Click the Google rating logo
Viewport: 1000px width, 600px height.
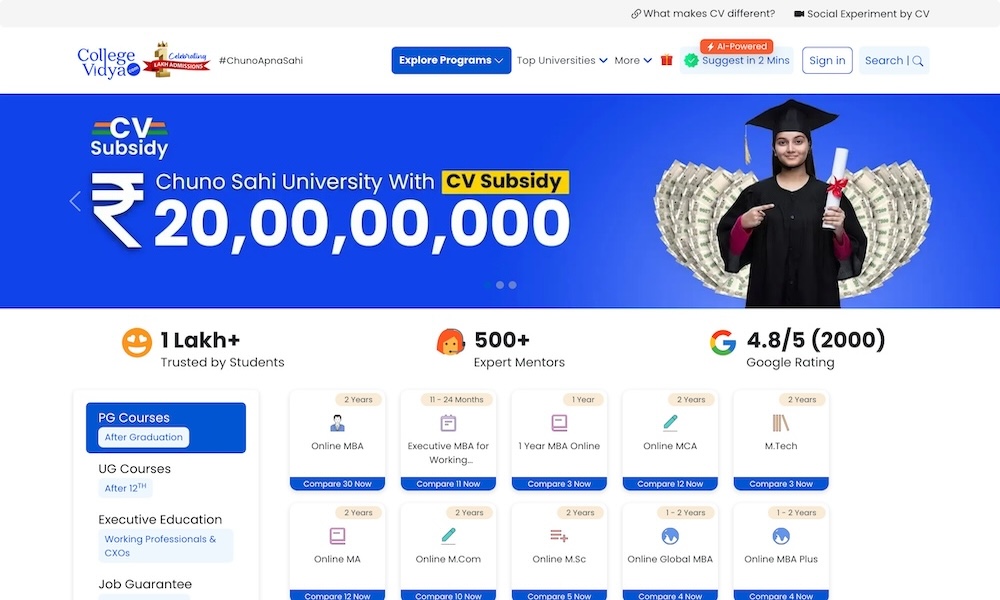pyautogui.click(x=723, y=342)
